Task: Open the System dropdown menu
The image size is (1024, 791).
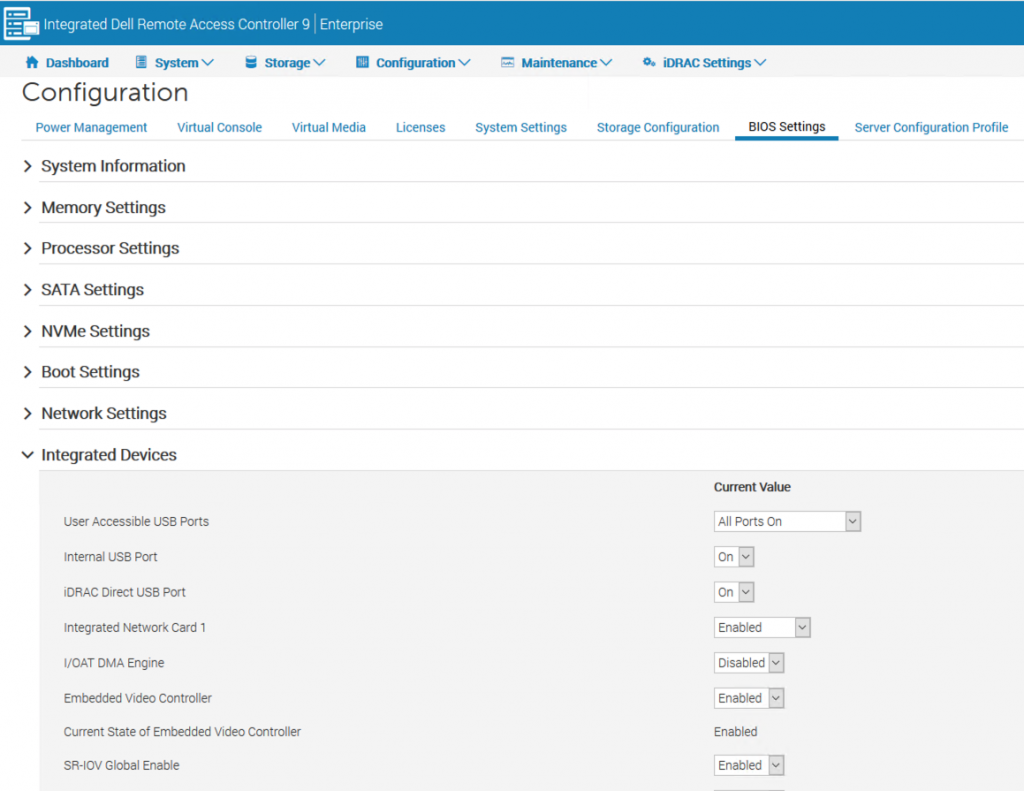Action: pyautogui.click(x=174, y=63)
